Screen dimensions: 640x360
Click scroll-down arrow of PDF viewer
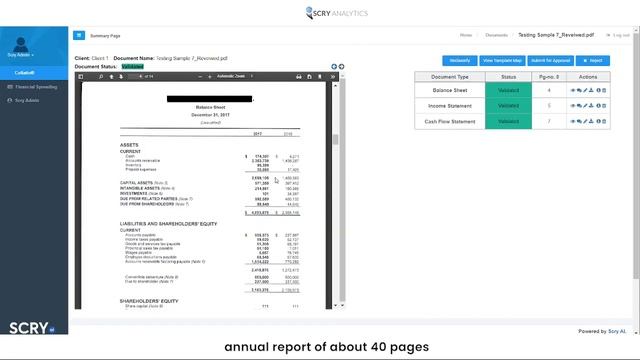coord(336,306)
